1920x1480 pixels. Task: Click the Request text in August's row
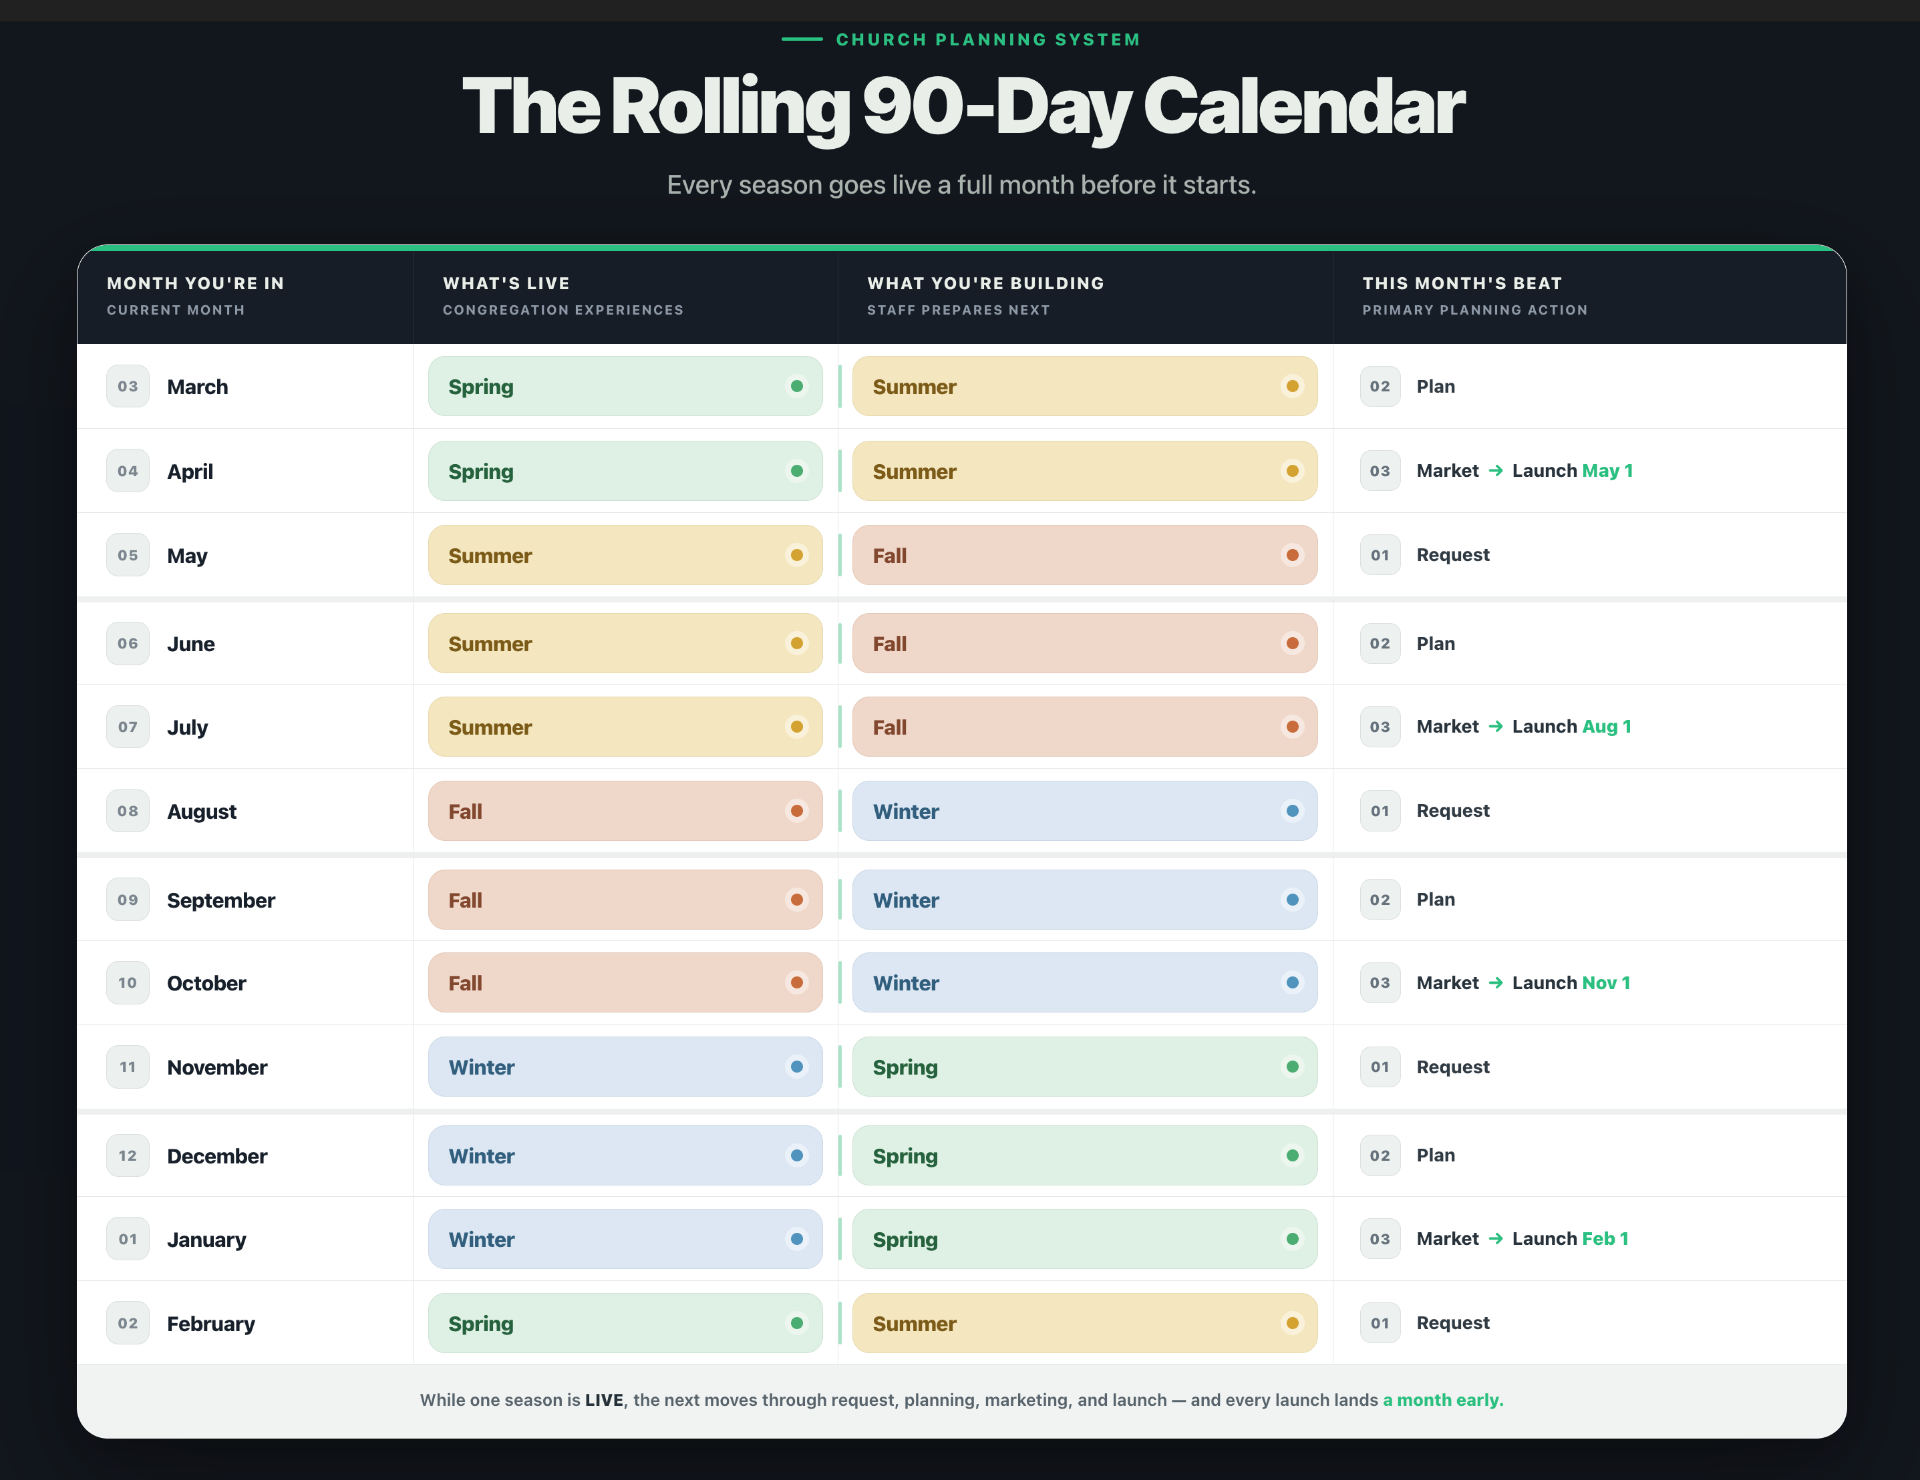tap(1453, 811)
